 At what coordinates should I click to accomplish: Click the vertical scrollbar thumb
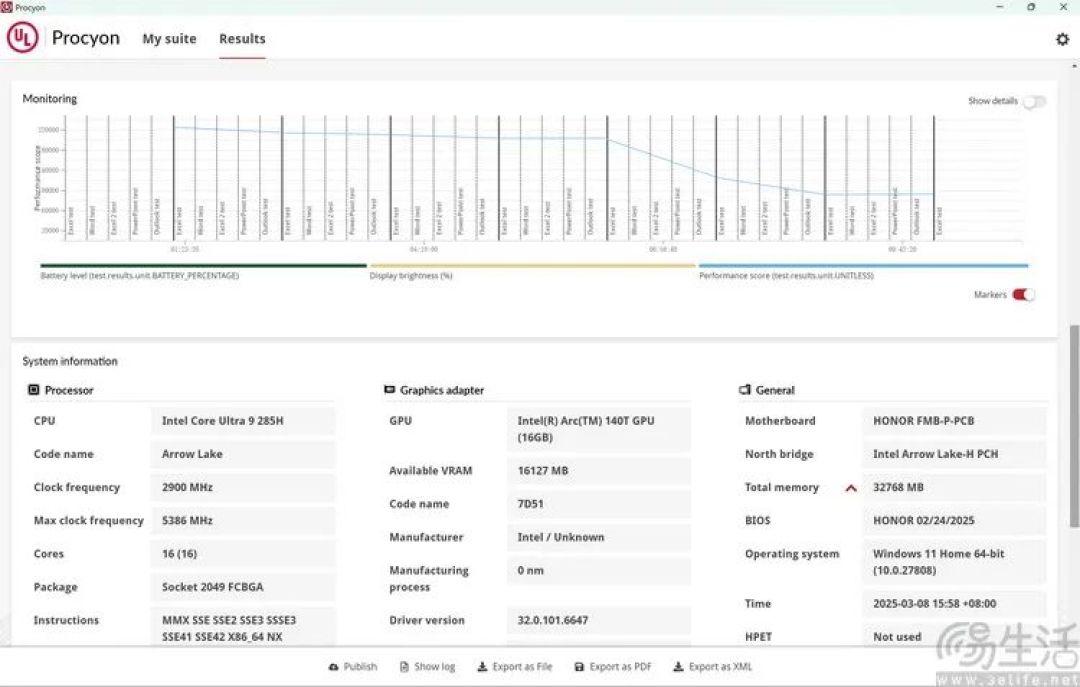pos(1074,427)
